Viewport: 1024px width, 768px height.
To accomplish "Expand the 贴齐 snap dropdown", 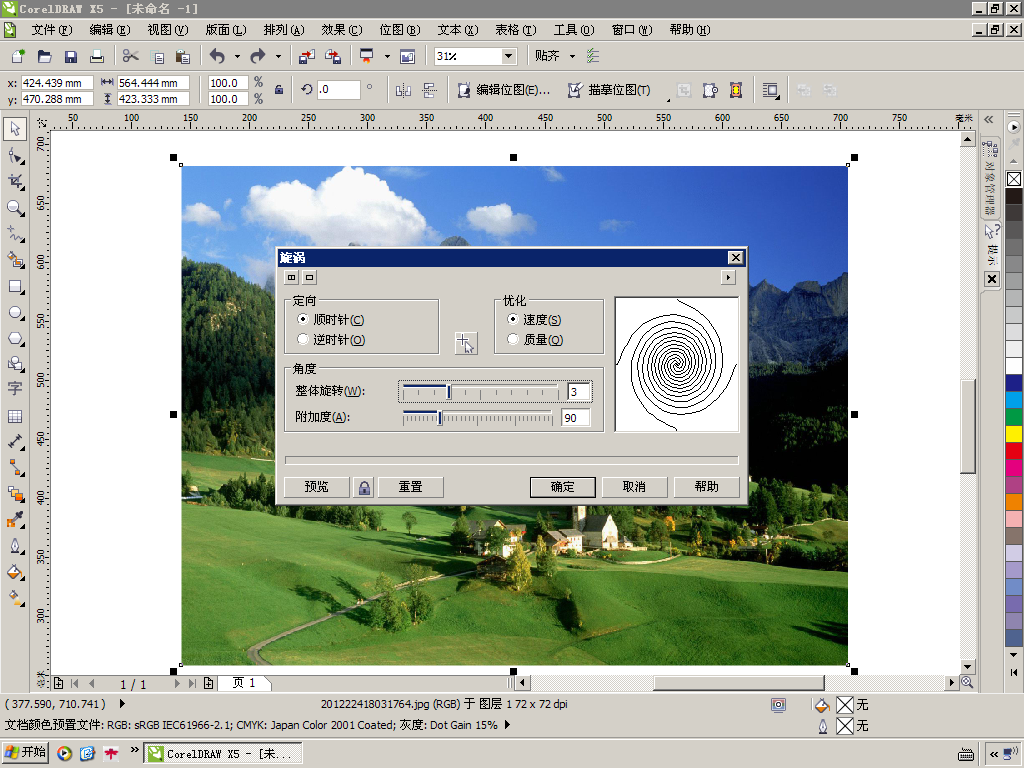I will [572, 56].
